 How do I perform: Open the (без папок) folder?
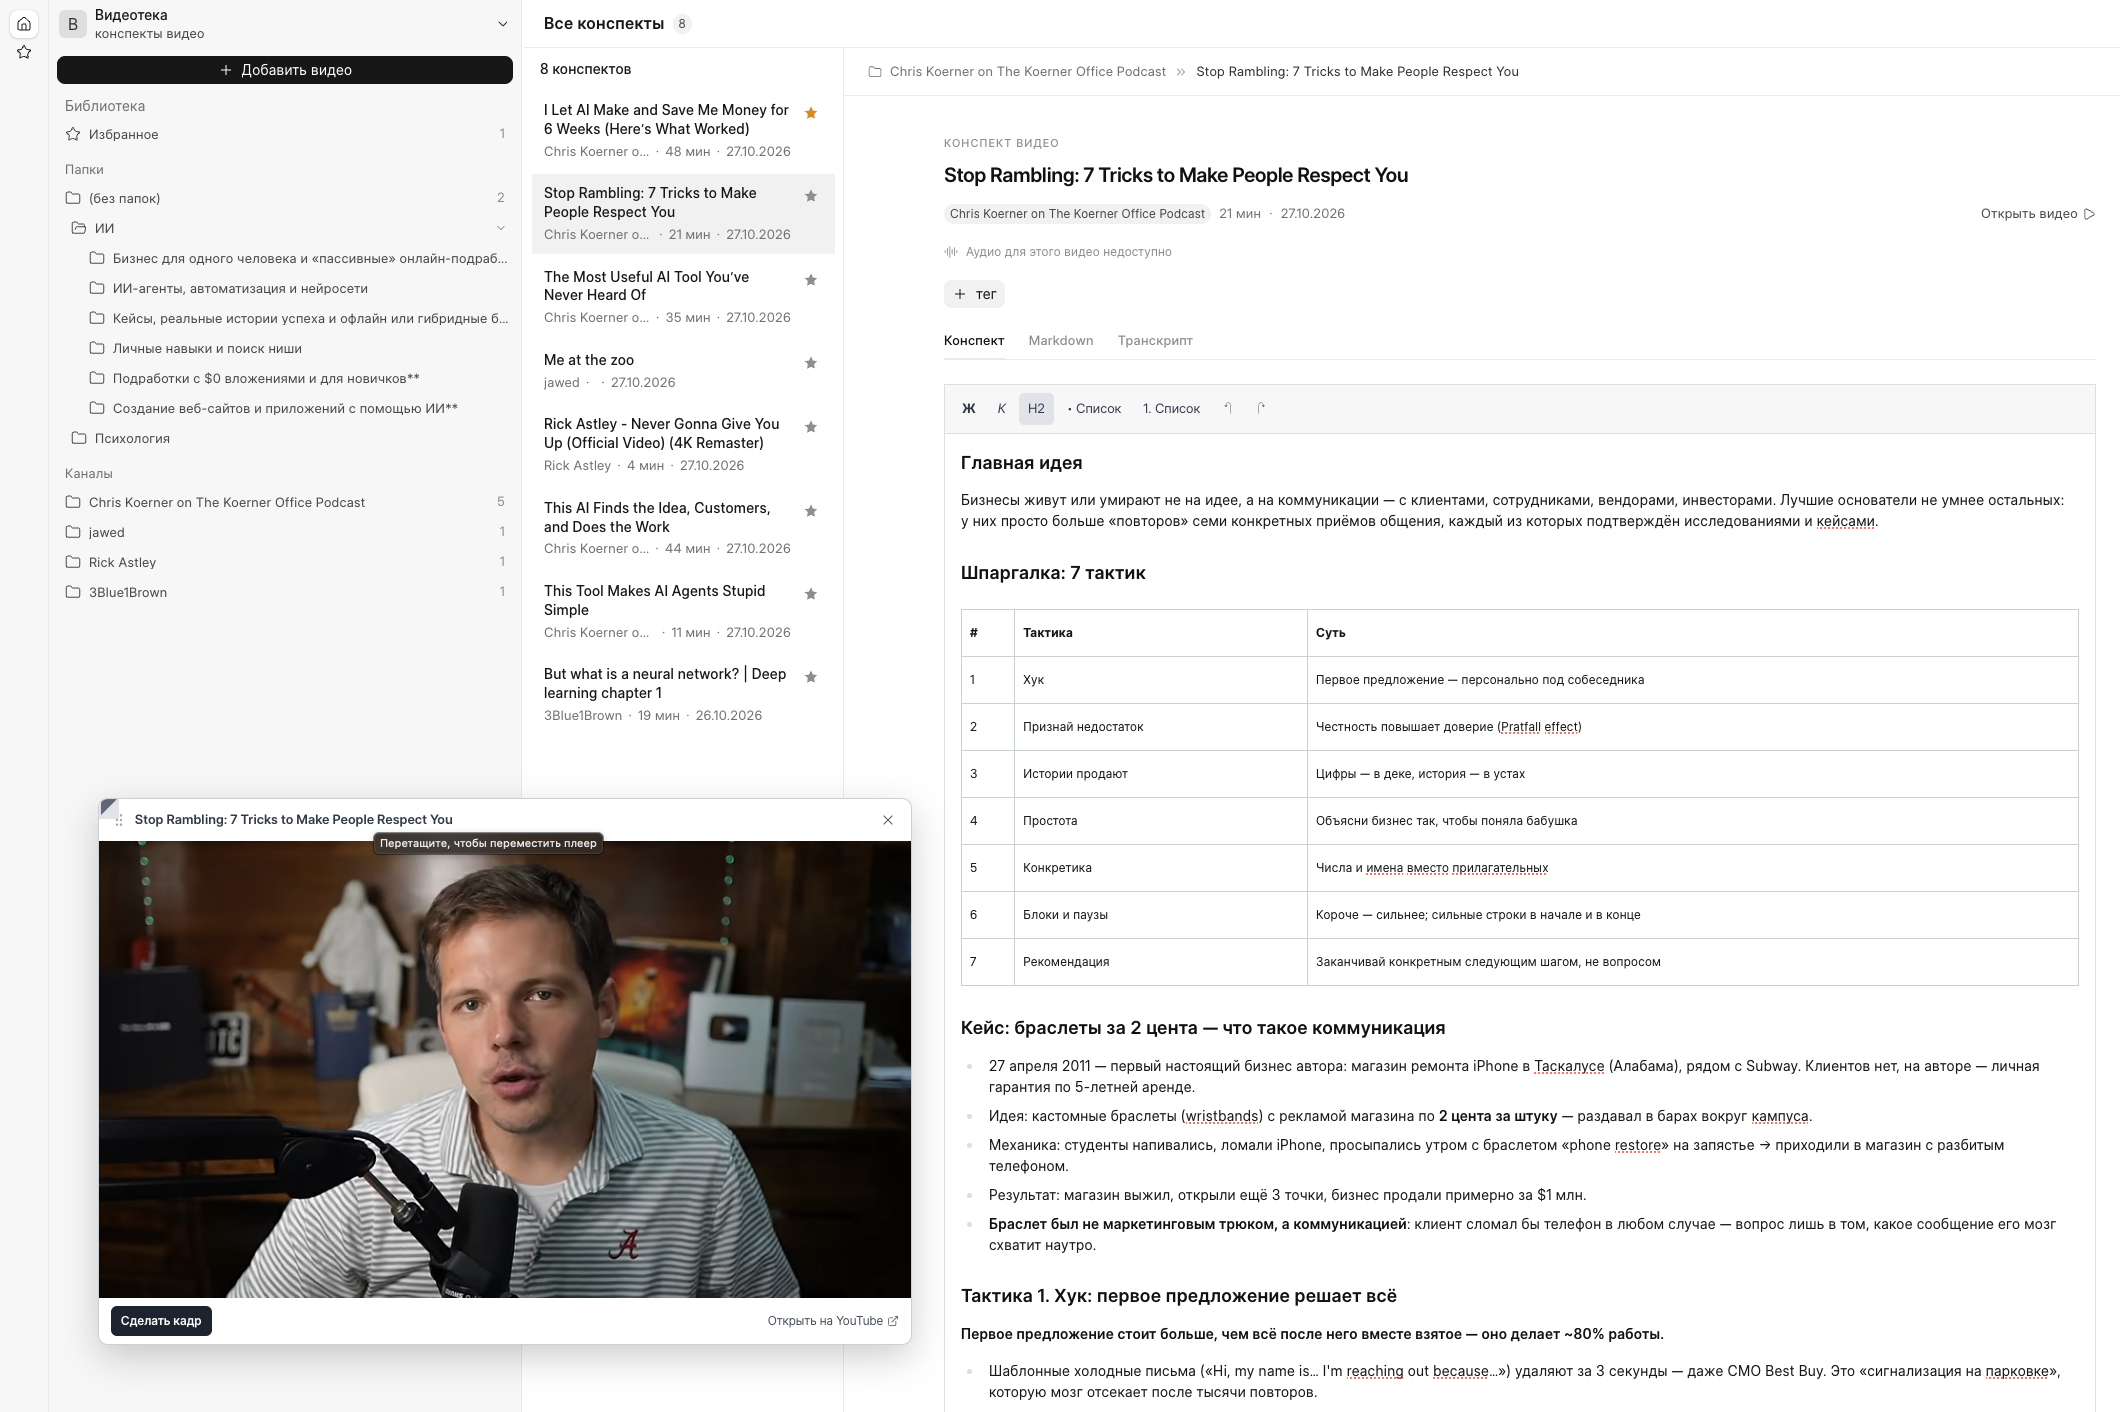[x=285, y=198]
